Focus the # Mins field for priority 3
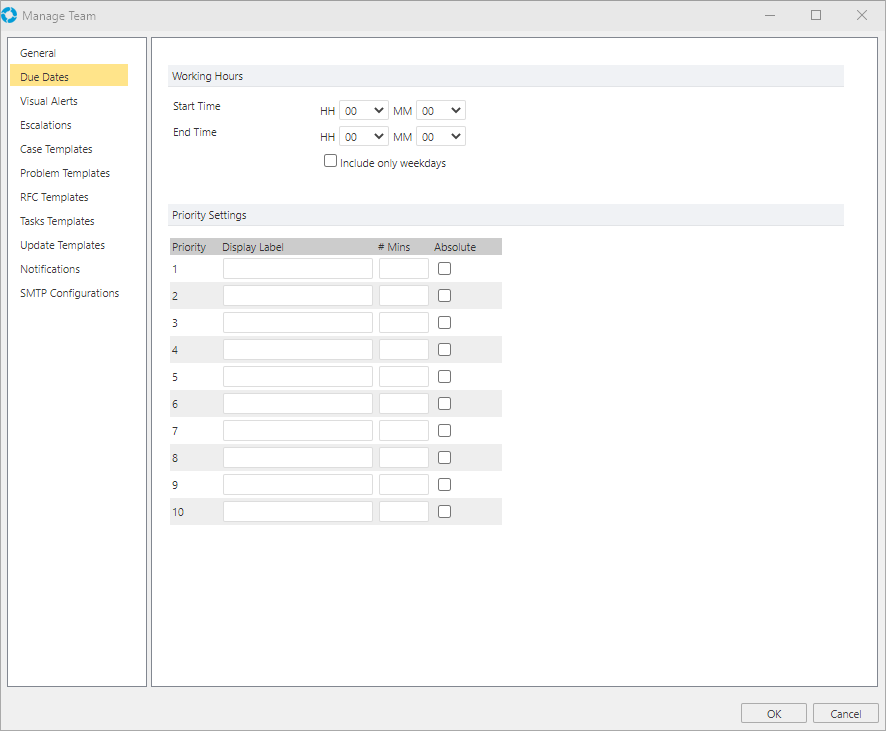Screen dimensions: 886x731 click(403, 322)
